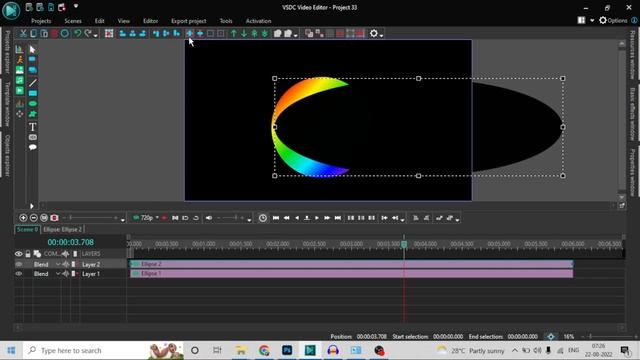Open the Edit menu
Viewport: 640px width, 360px height.
point(100,21)
